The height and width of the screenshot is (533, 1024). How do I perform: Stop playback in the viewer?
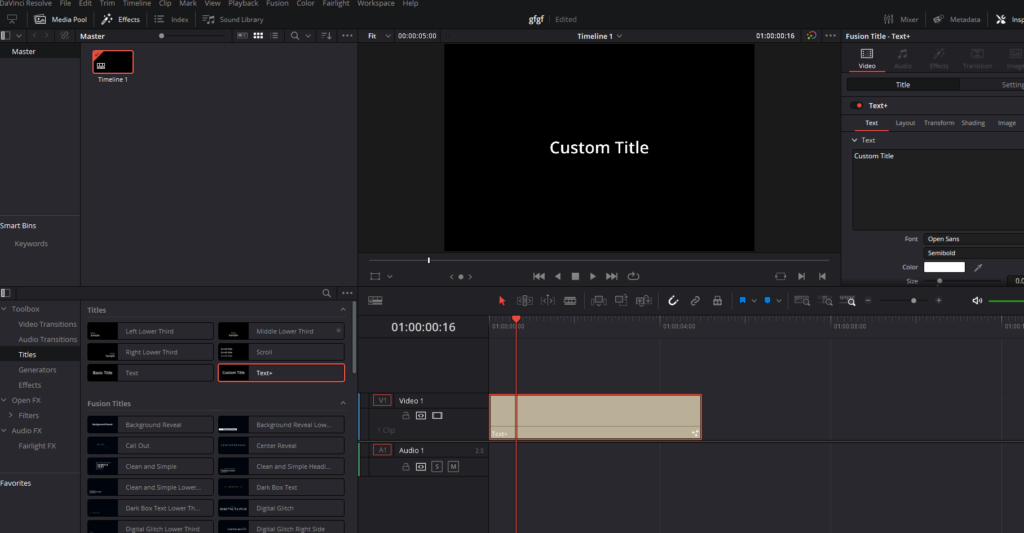pyautogui.click(x=575, y=276)
